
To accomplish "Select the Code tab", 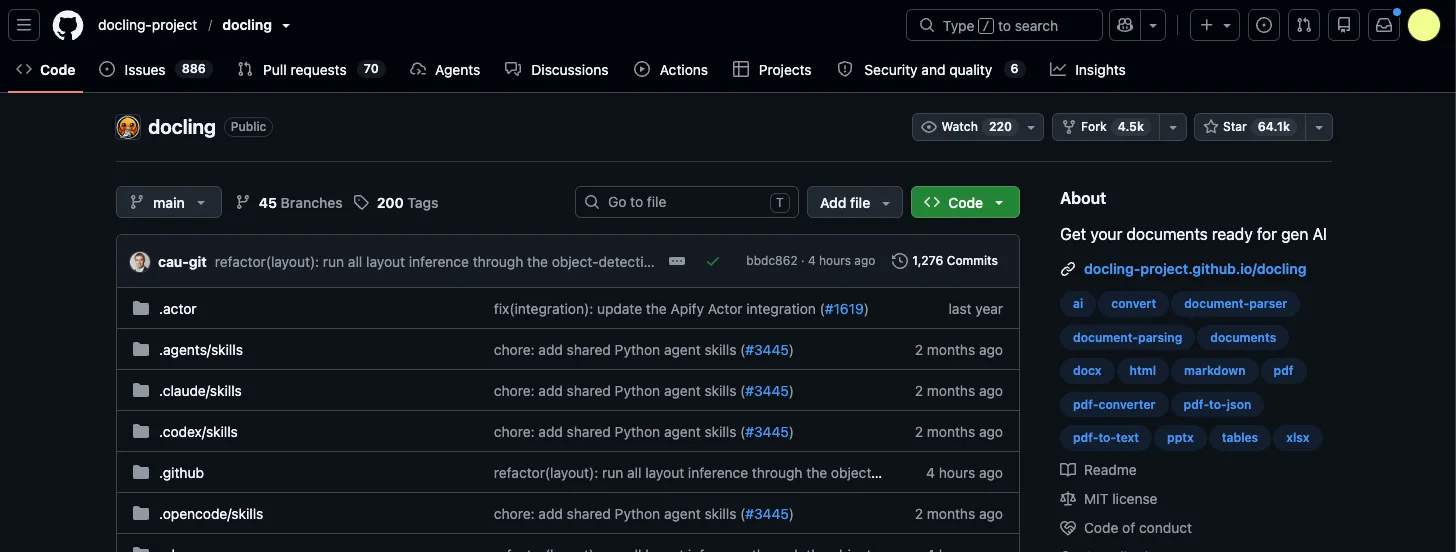I will pos(46,70).
